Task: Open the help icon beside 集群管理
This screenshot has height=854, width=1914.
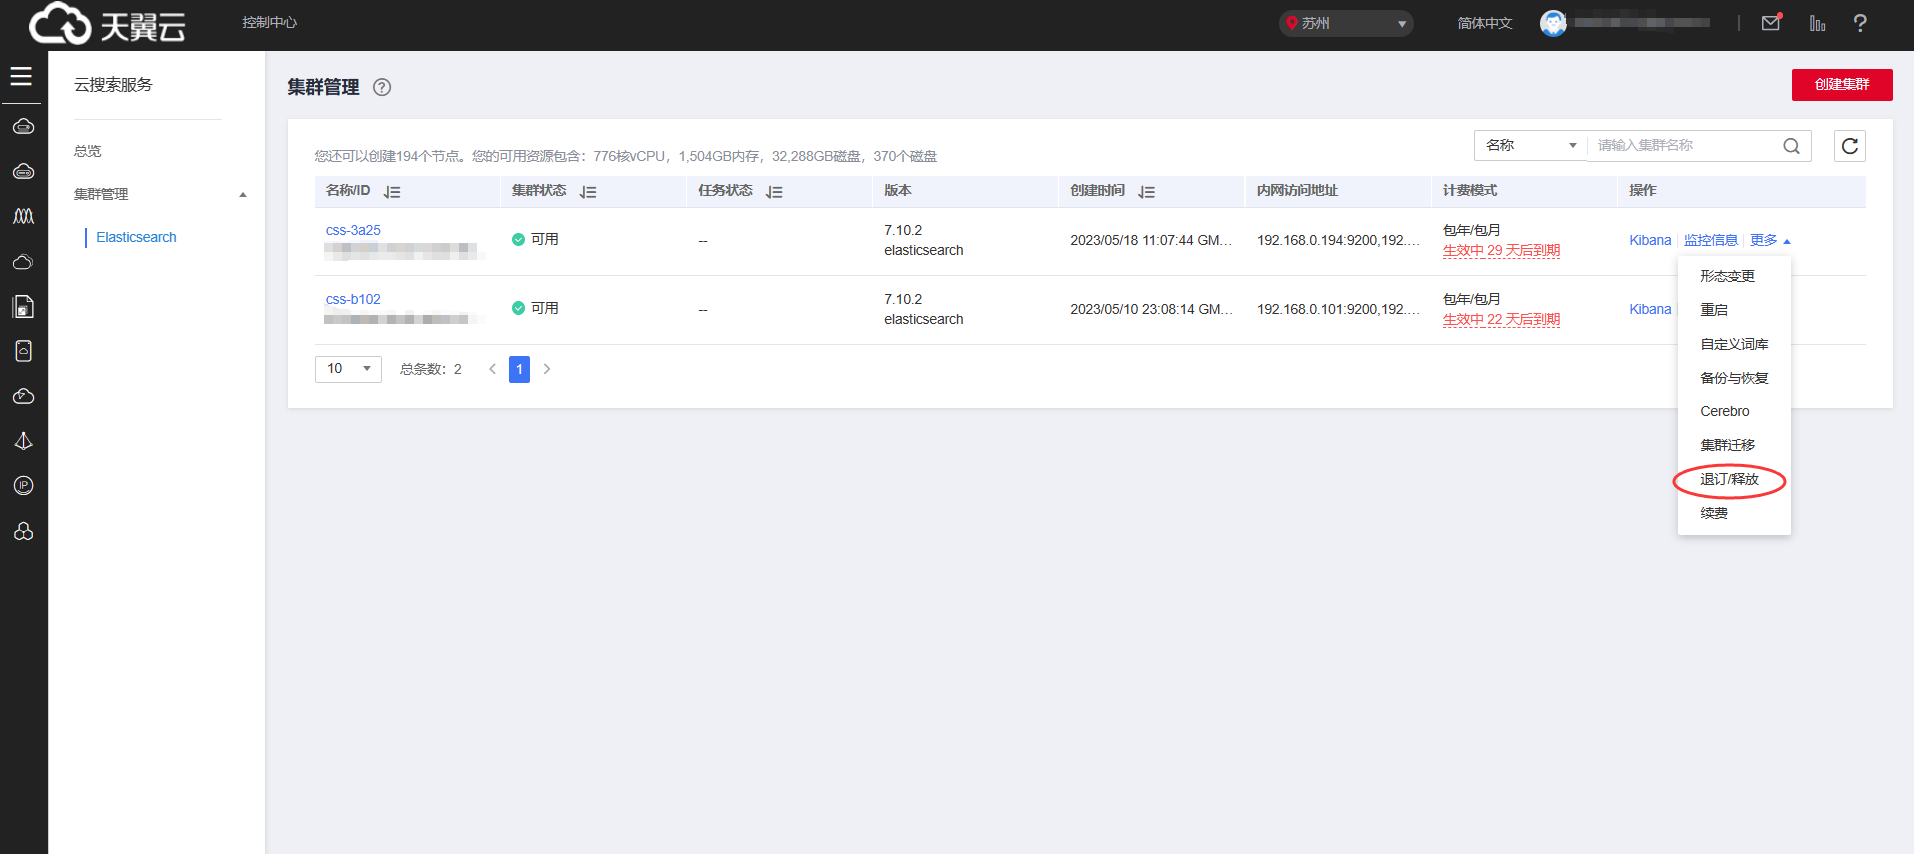Action: [381, 88]
